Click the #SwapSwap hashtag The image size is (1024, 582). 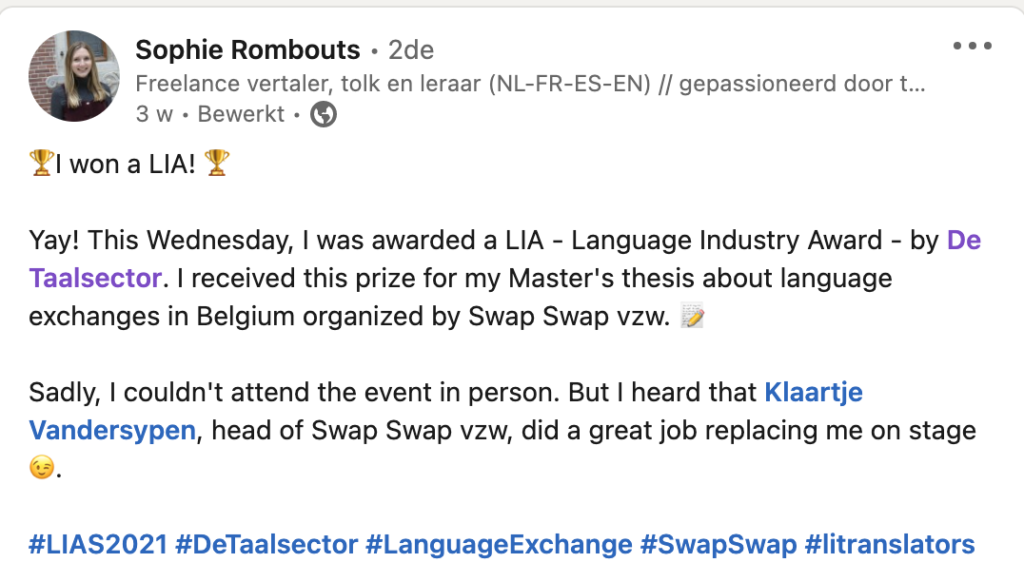point(718,544)
